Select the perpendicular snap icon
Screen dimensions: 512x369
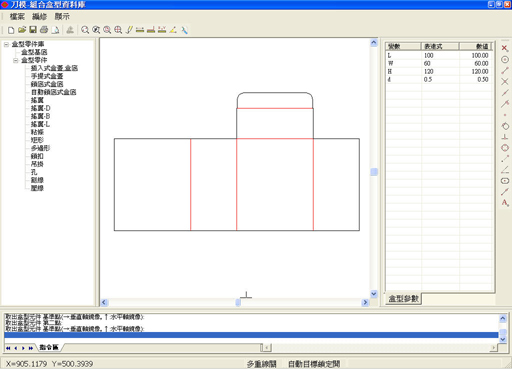505,137
